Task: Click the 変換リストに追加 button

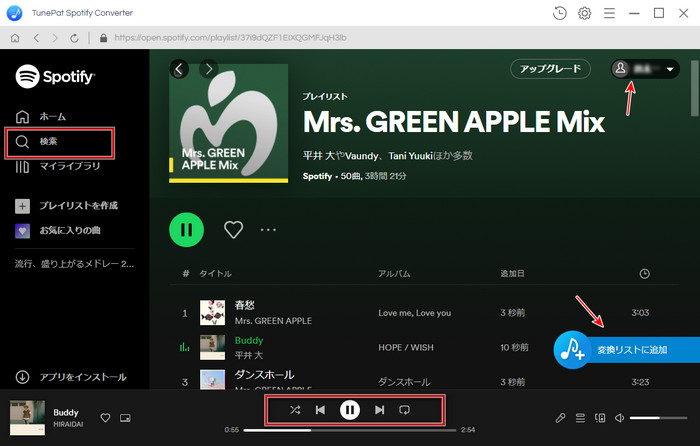Action: coord(627,350)
